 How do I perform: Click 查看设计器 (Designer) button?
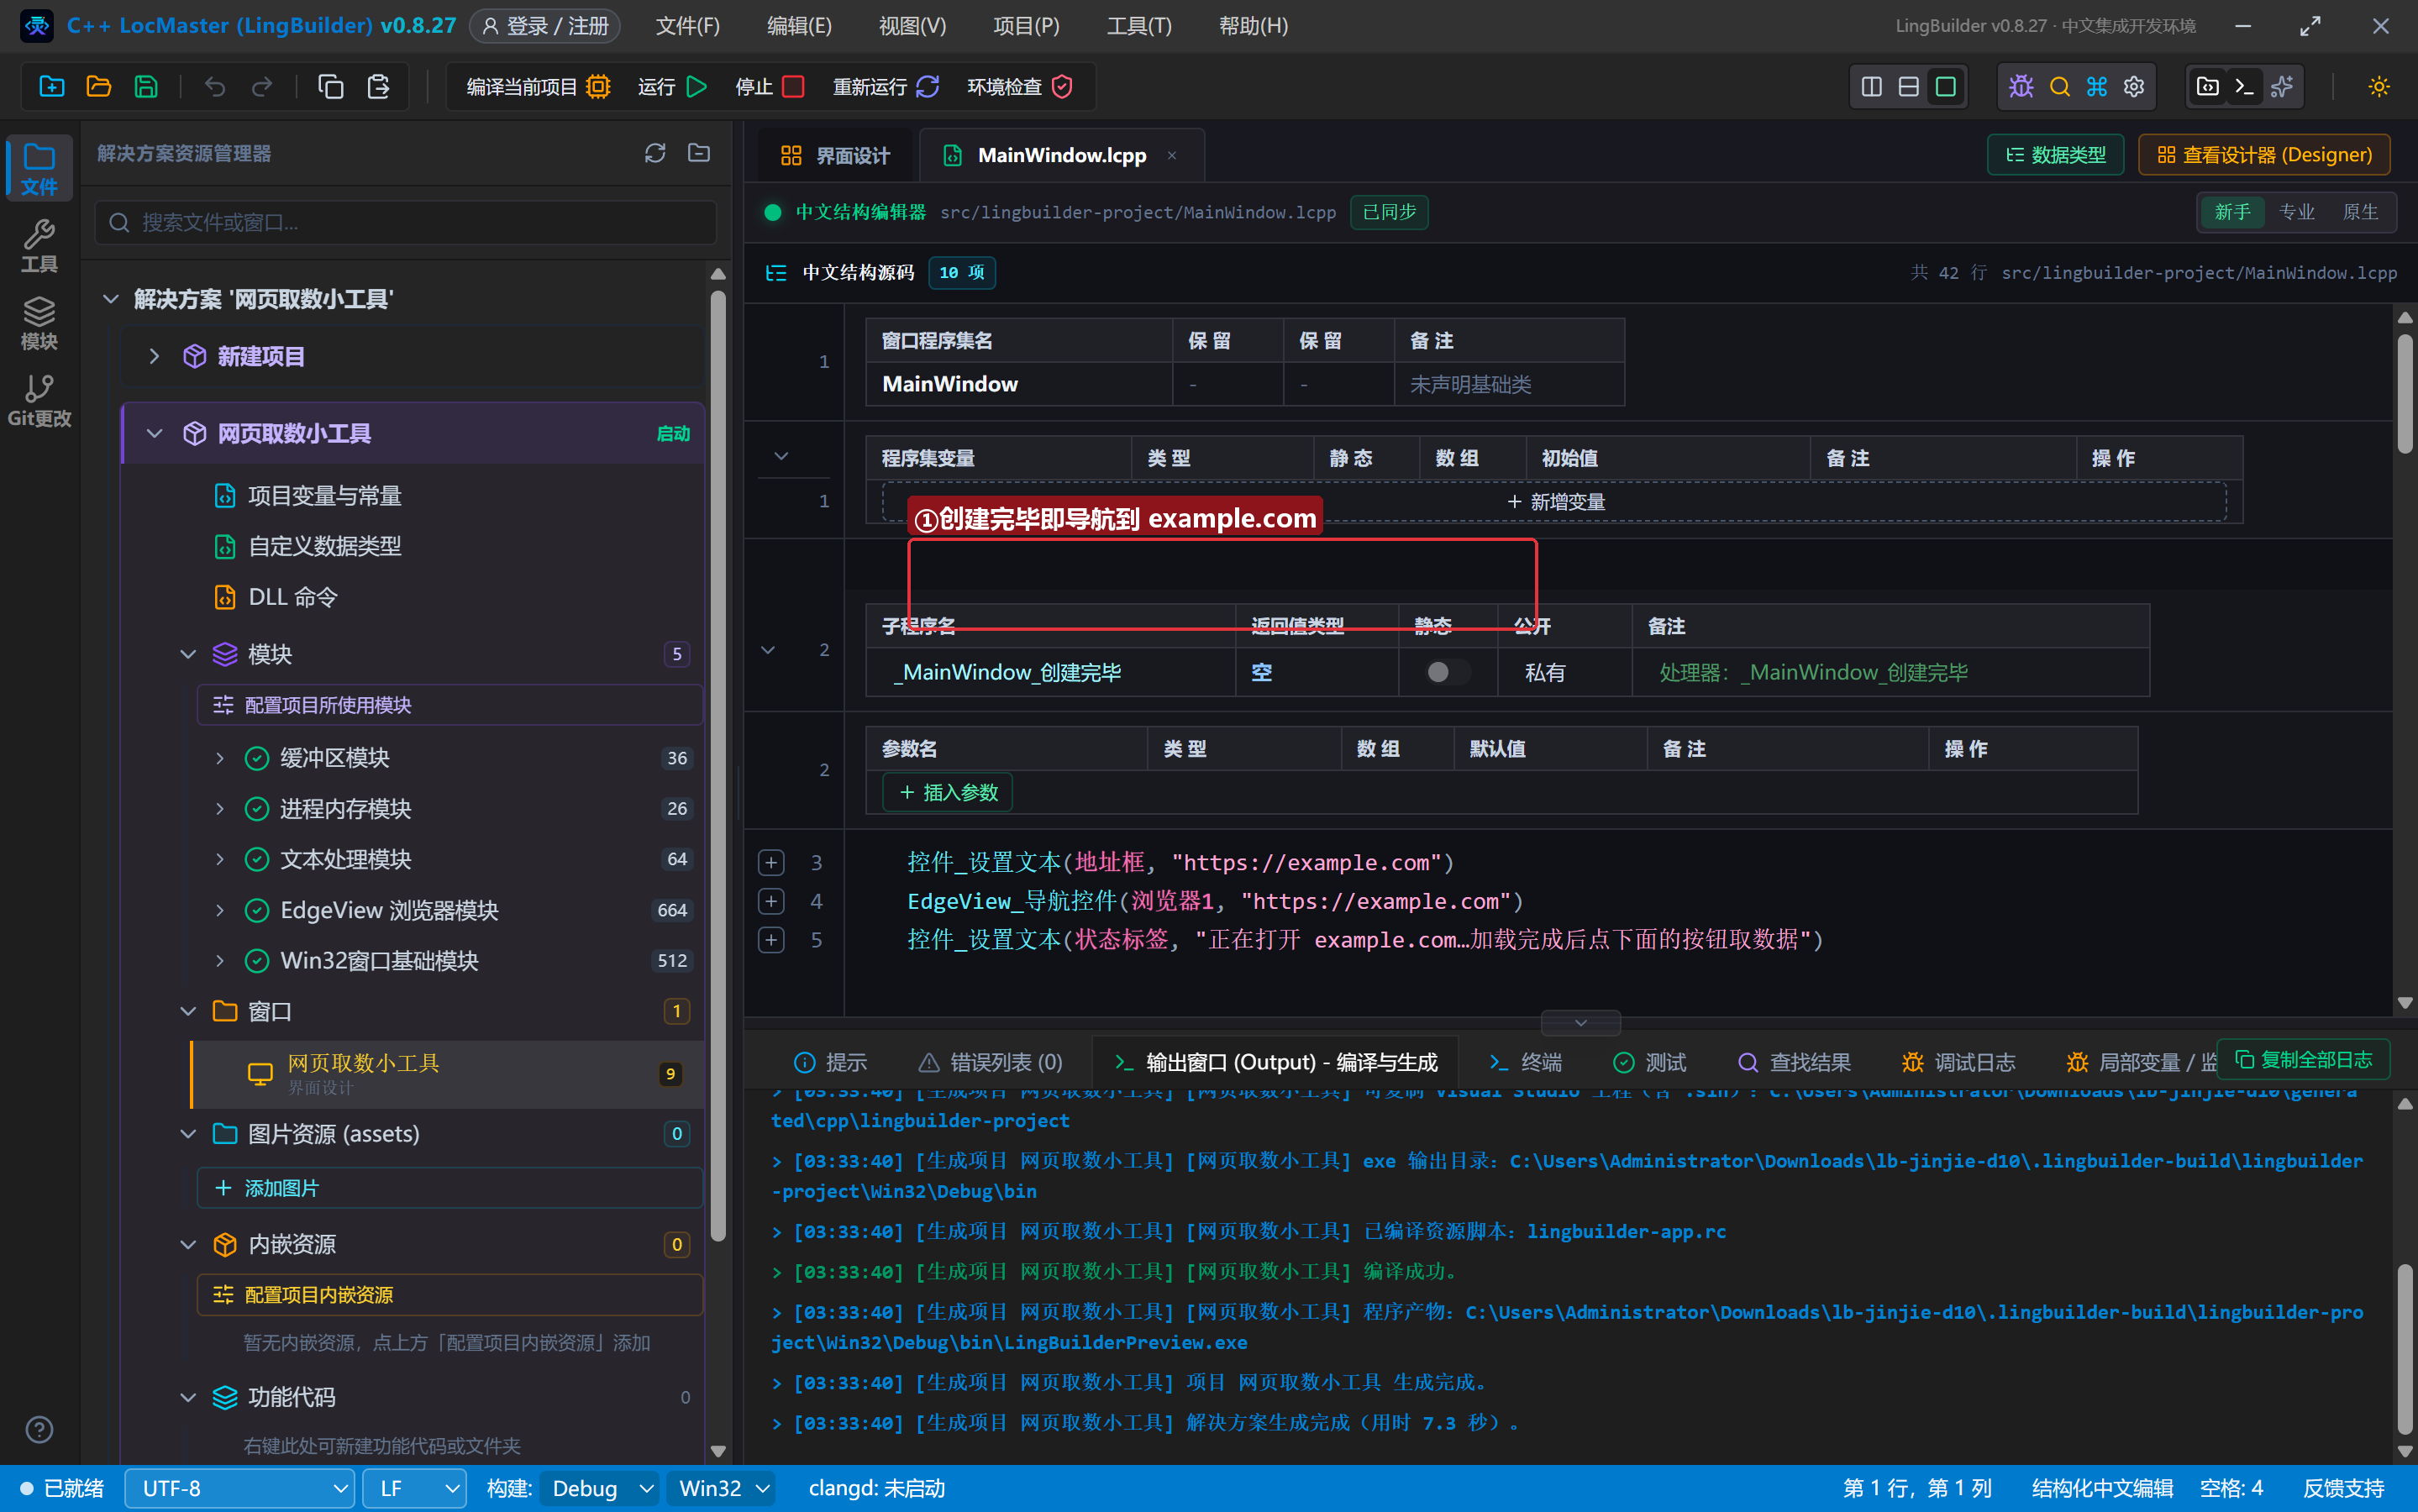tap(2264, 155)
